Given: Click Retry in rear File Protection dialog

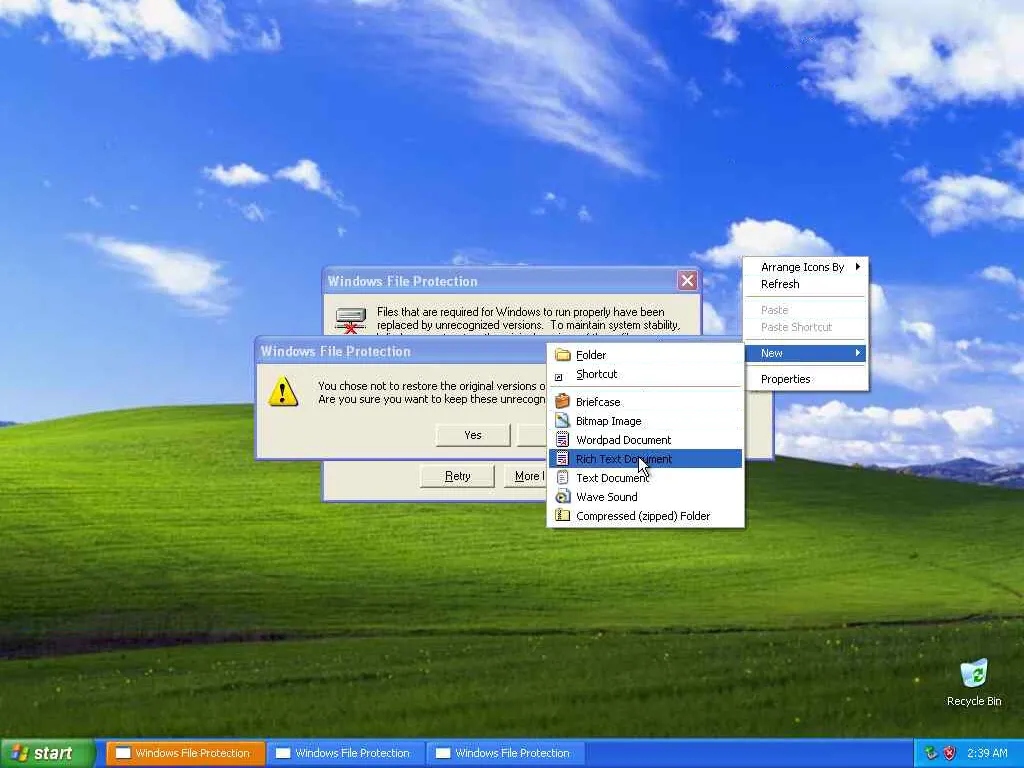Looking at the screenshot, I should [x=457, y=476].
